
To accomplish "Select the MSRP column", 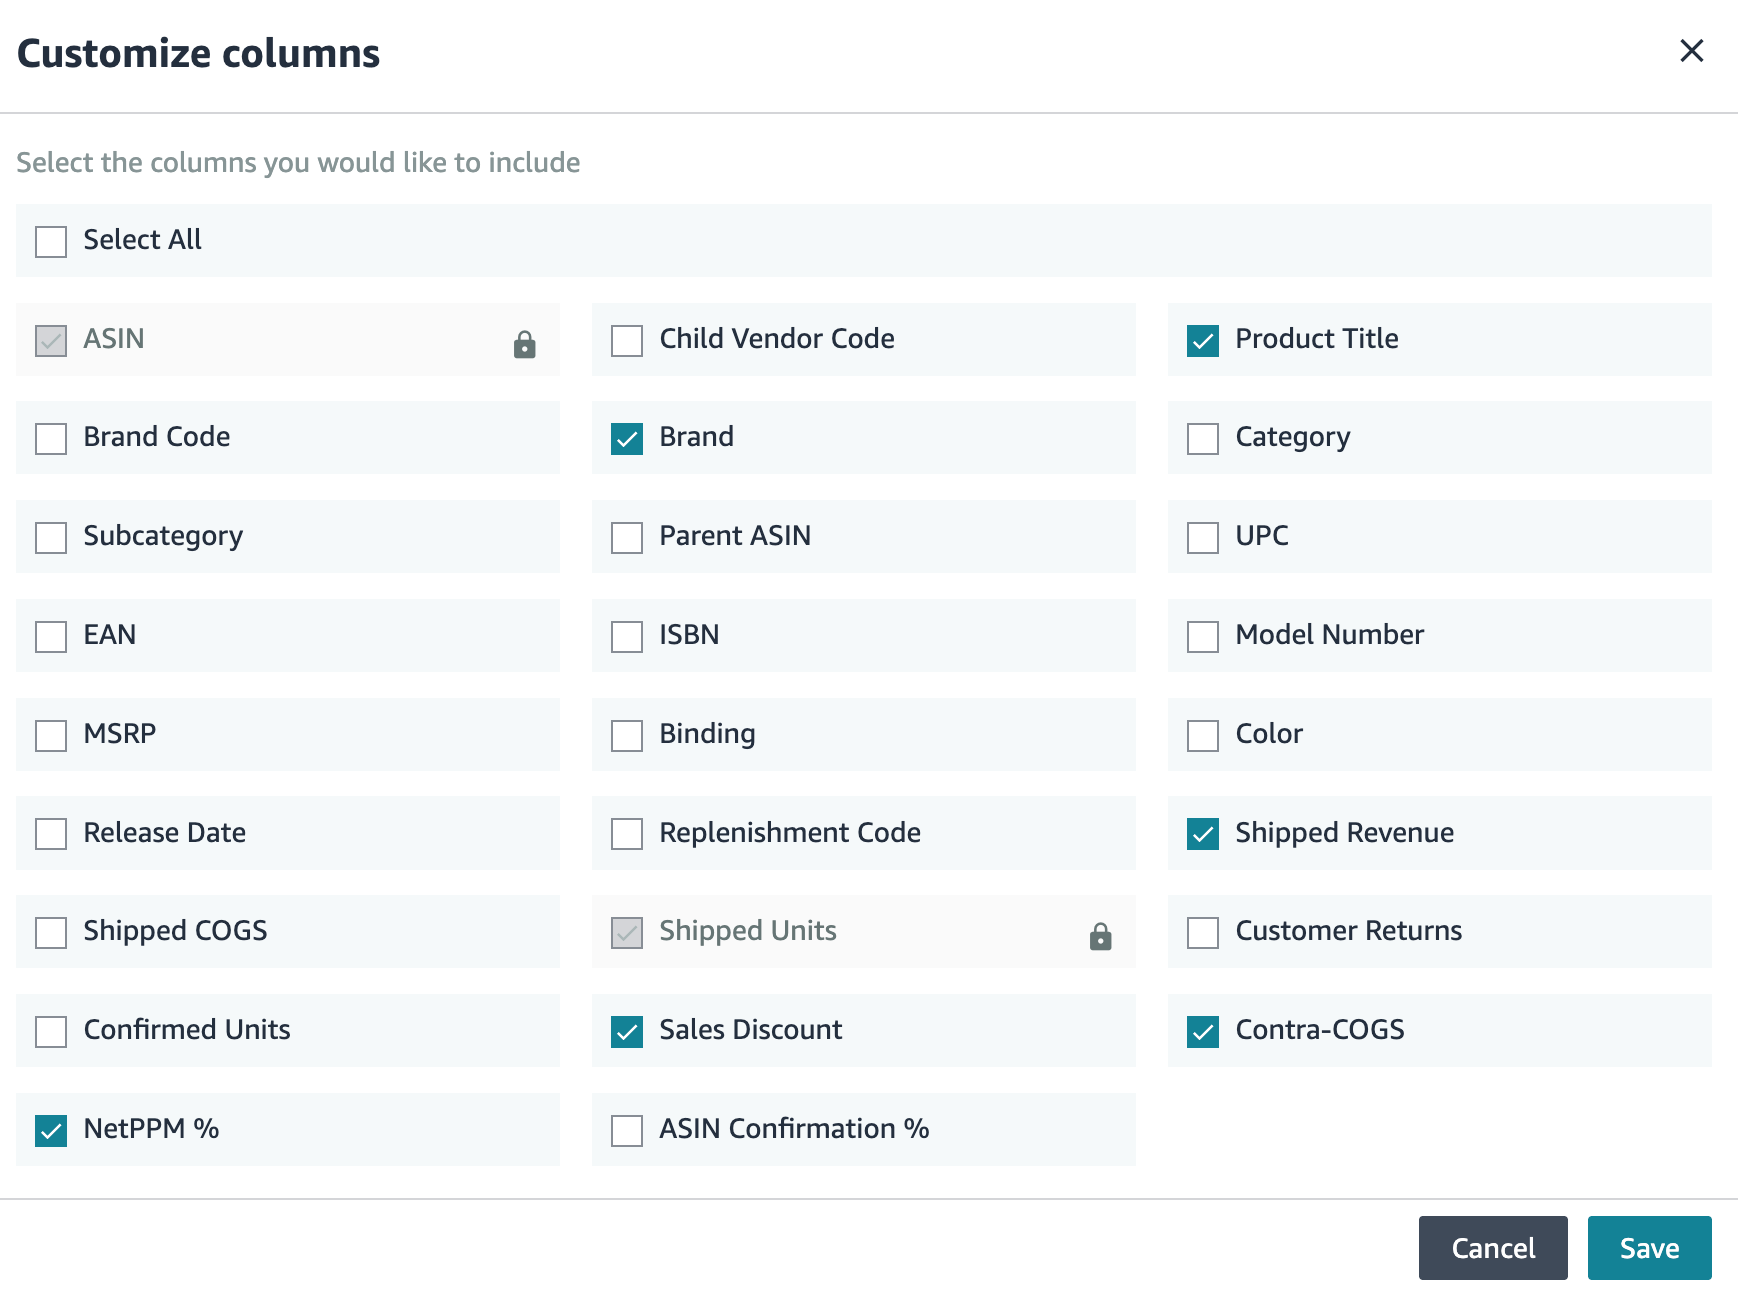I will tap(50, 735).
